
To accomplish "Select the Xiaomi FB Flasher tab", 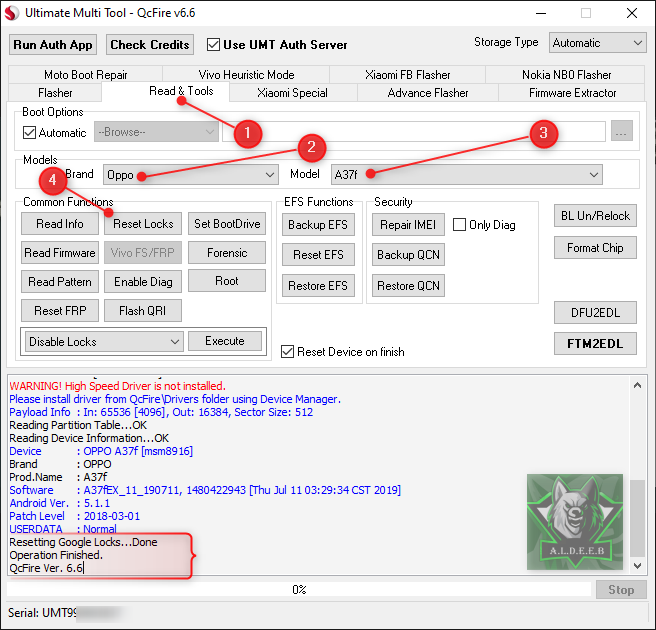I will [x=407, y=75].
